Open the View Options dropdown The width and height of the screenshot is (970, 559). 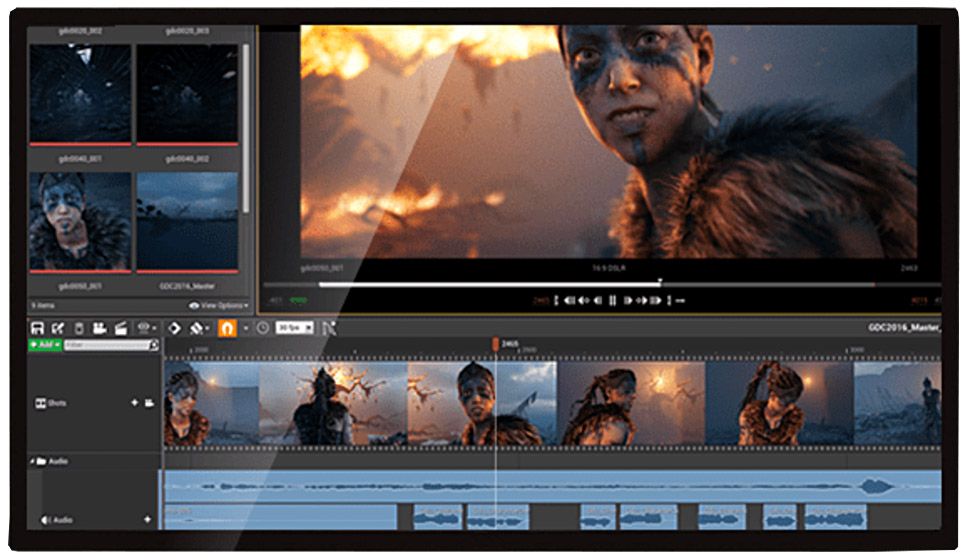pos(218,305)
